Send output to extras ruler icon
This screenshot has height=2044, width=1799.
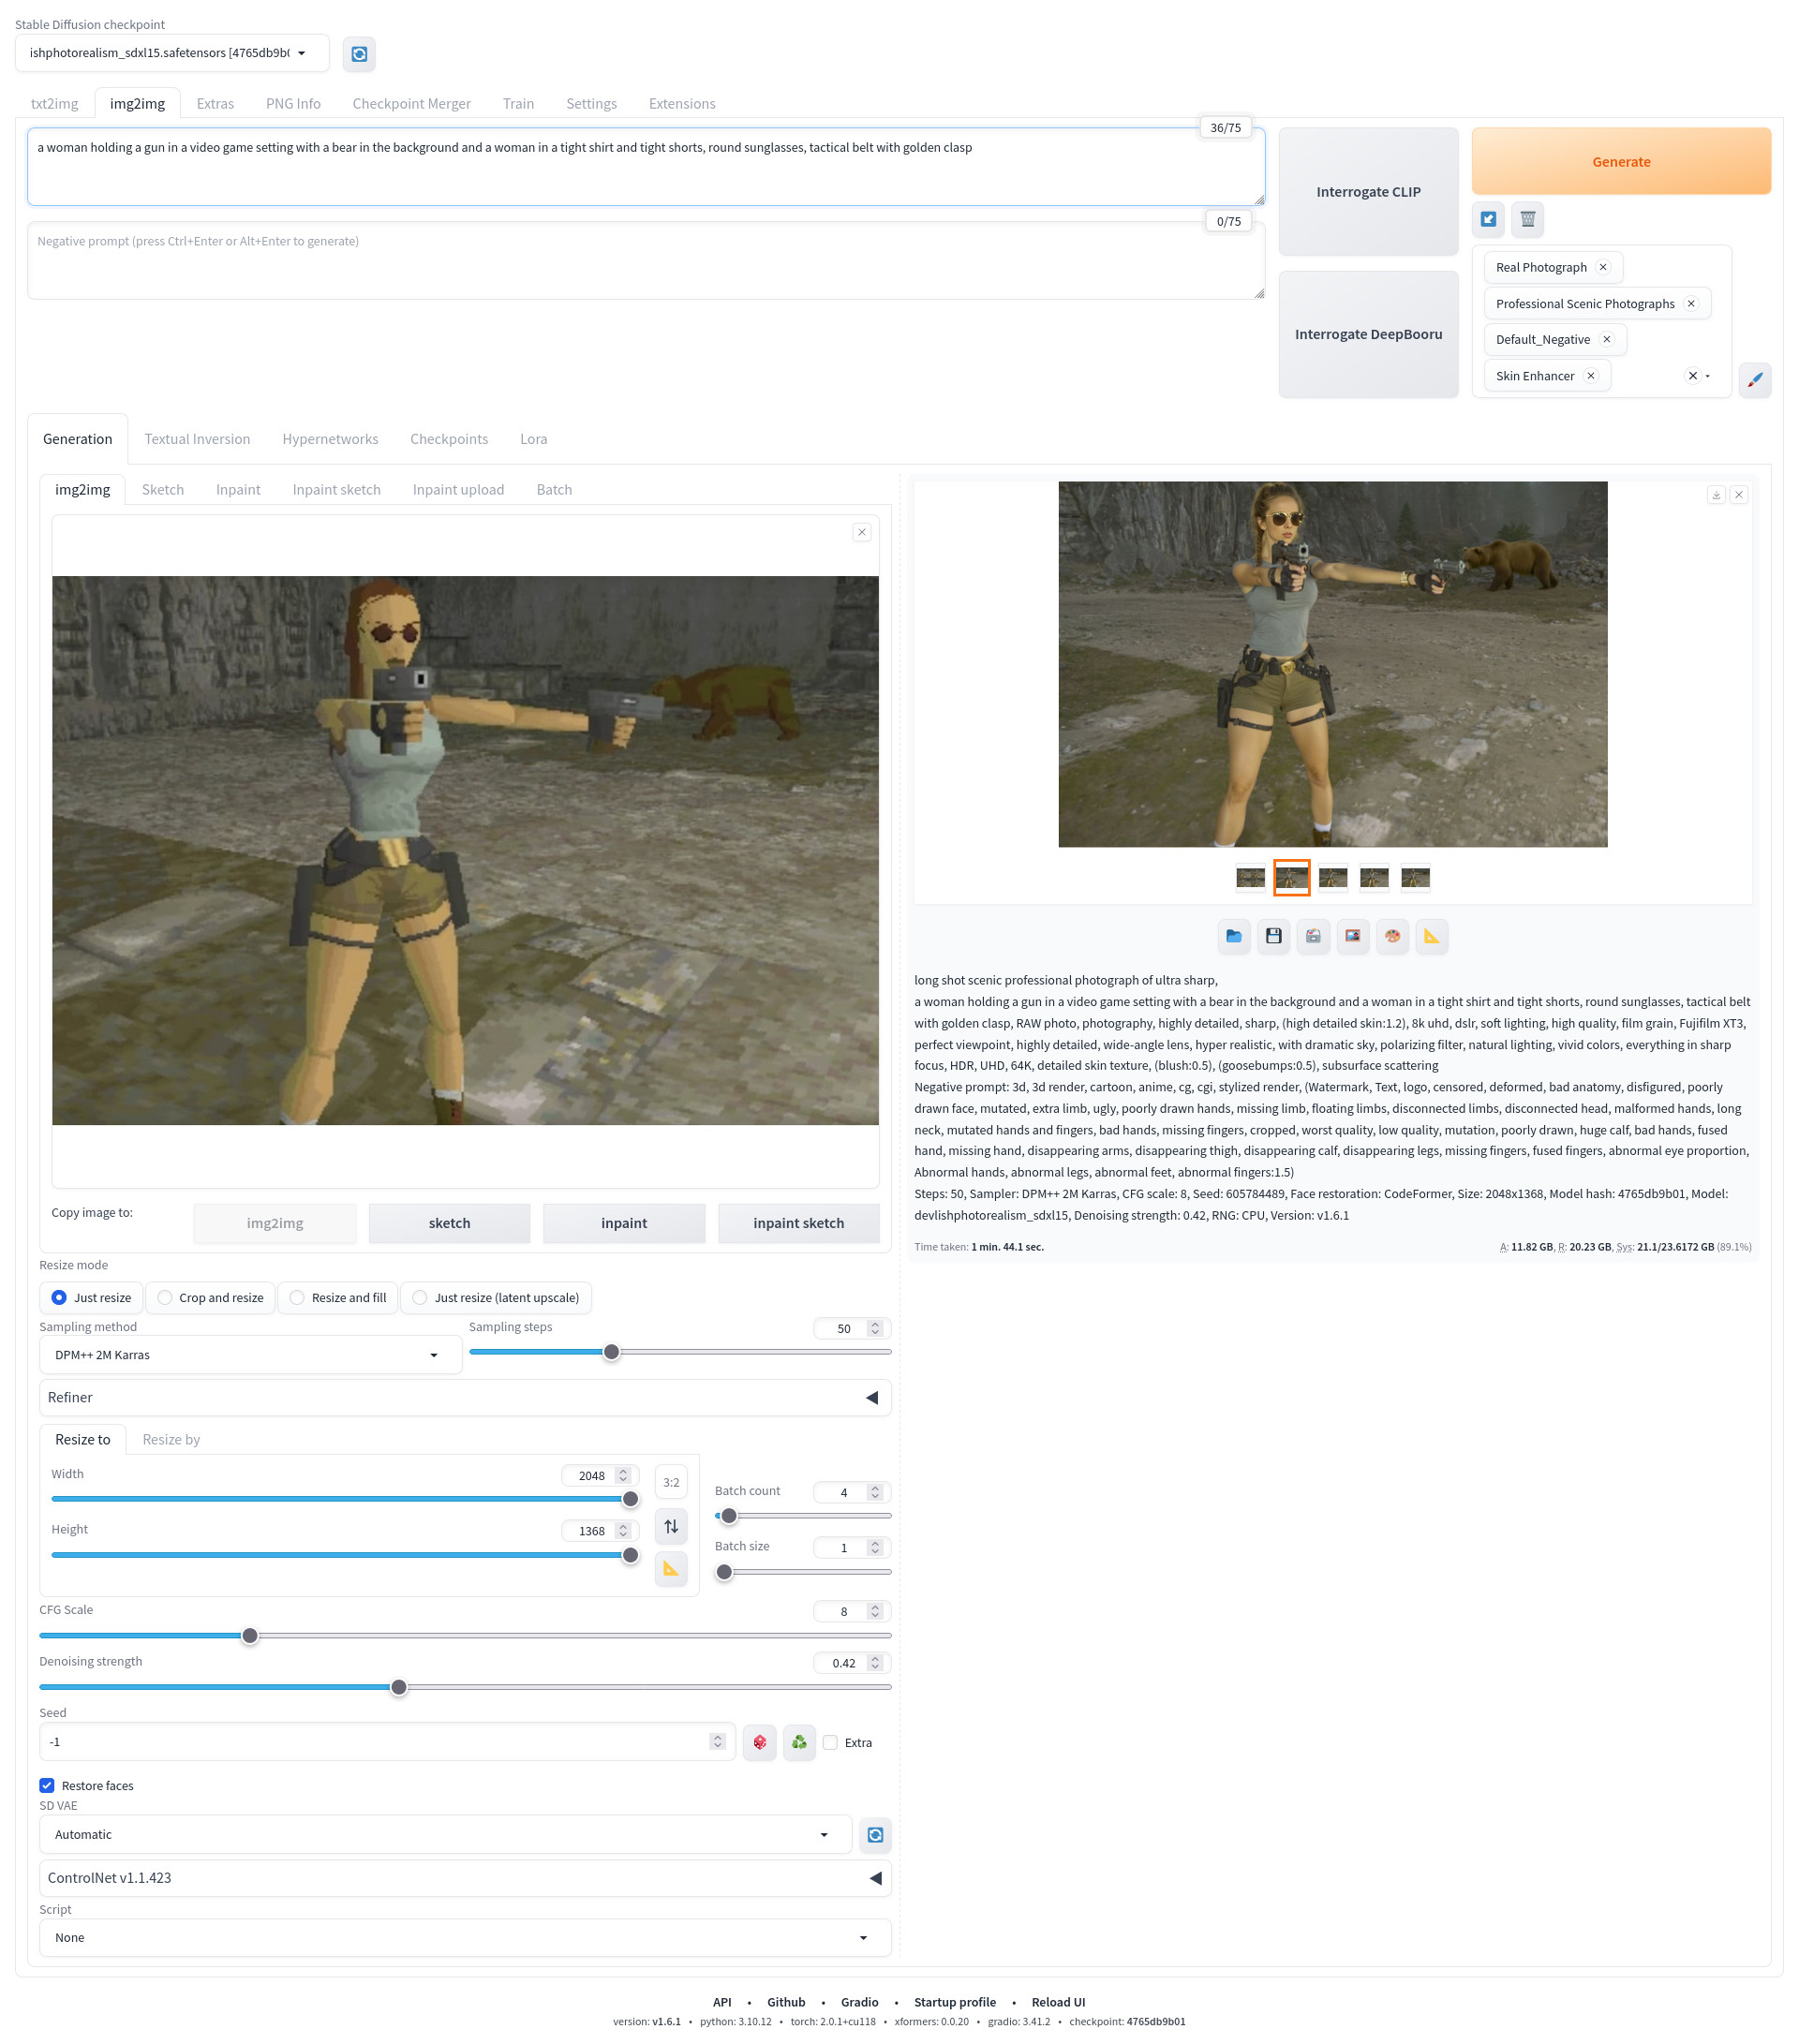point(1432,936)
